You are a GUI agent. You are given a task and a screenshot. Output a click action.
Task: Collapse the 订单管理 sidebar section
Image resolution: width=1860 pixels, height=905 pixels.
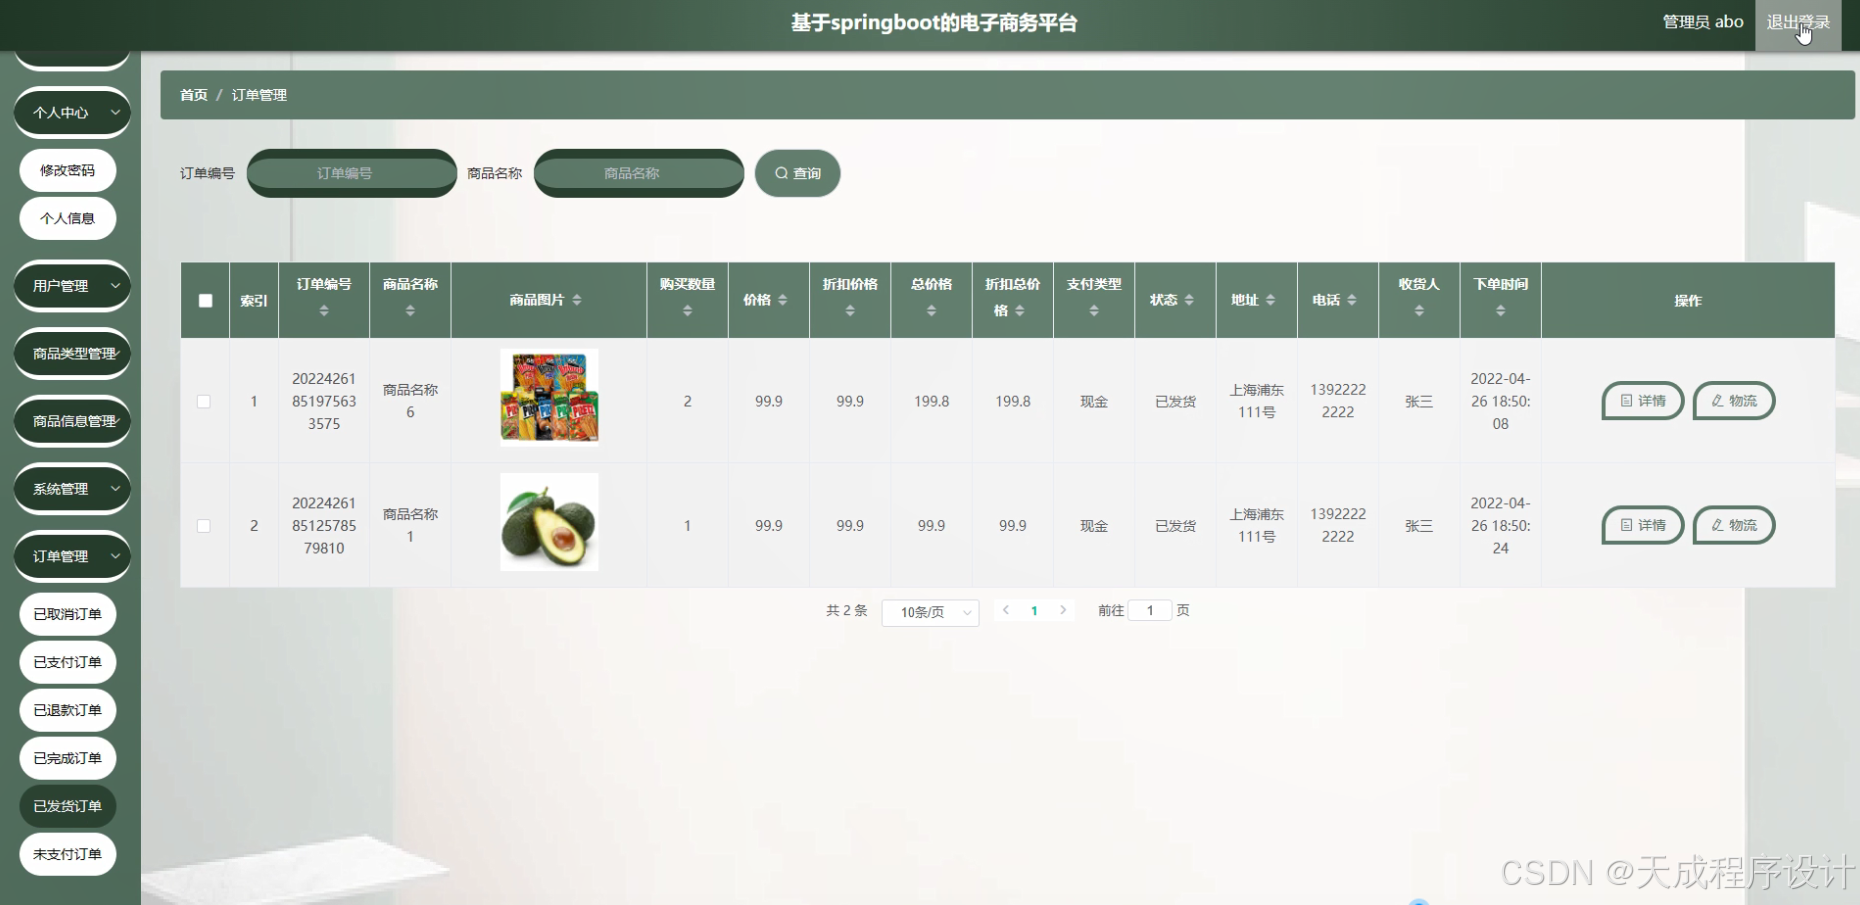71,556
